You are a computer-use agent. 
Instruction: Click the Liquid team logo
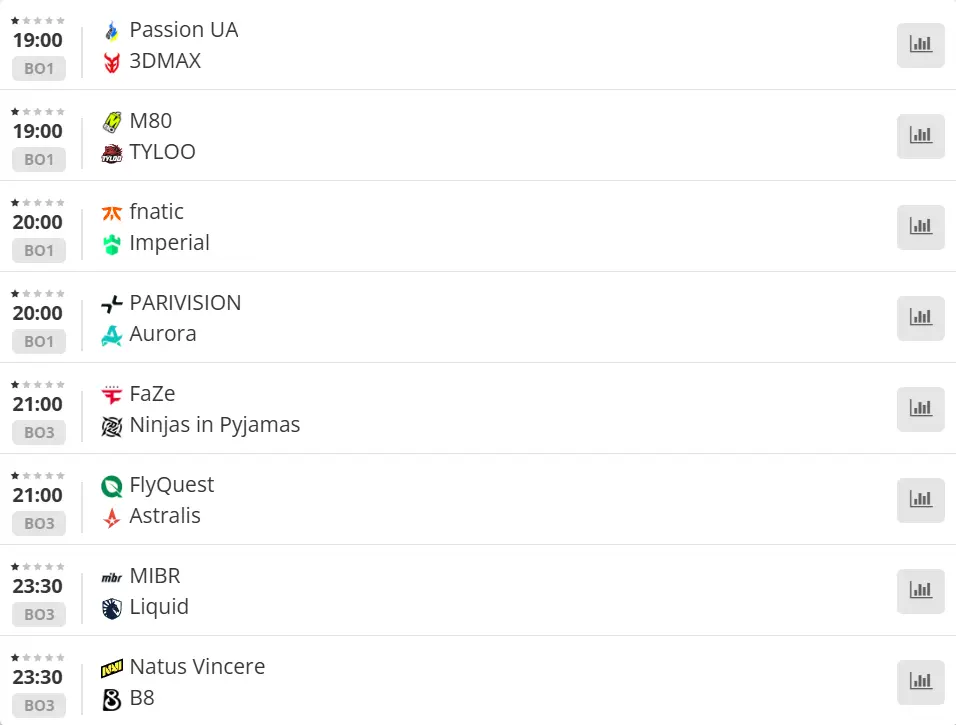tap(112, 608)
